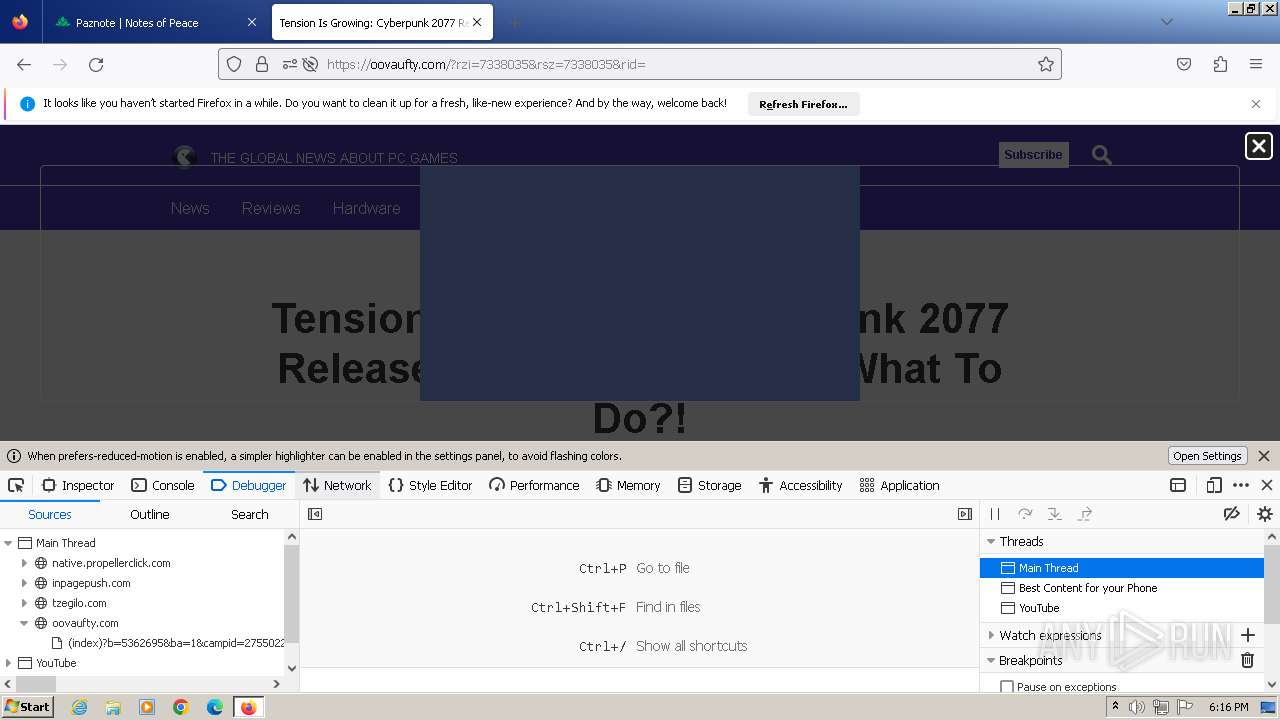Open the Application tab
Screen dimensions: 1280x720
[899, 485]
